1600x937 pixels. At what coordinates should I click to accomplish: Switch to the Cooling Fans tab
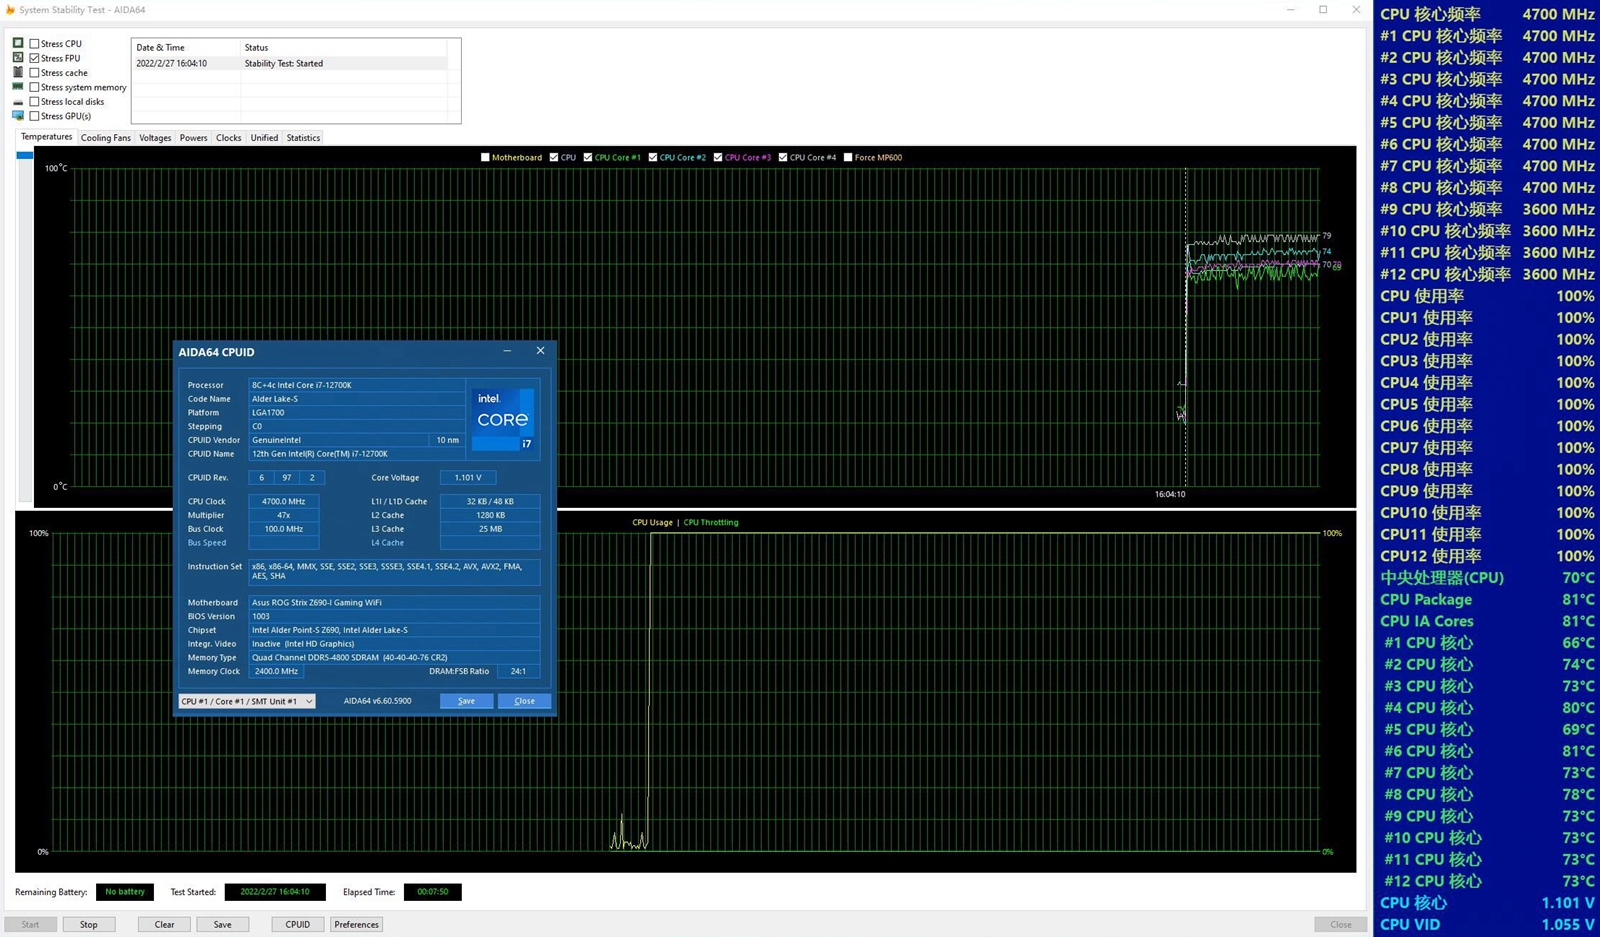pyautogui.click(x=106, y=138)
